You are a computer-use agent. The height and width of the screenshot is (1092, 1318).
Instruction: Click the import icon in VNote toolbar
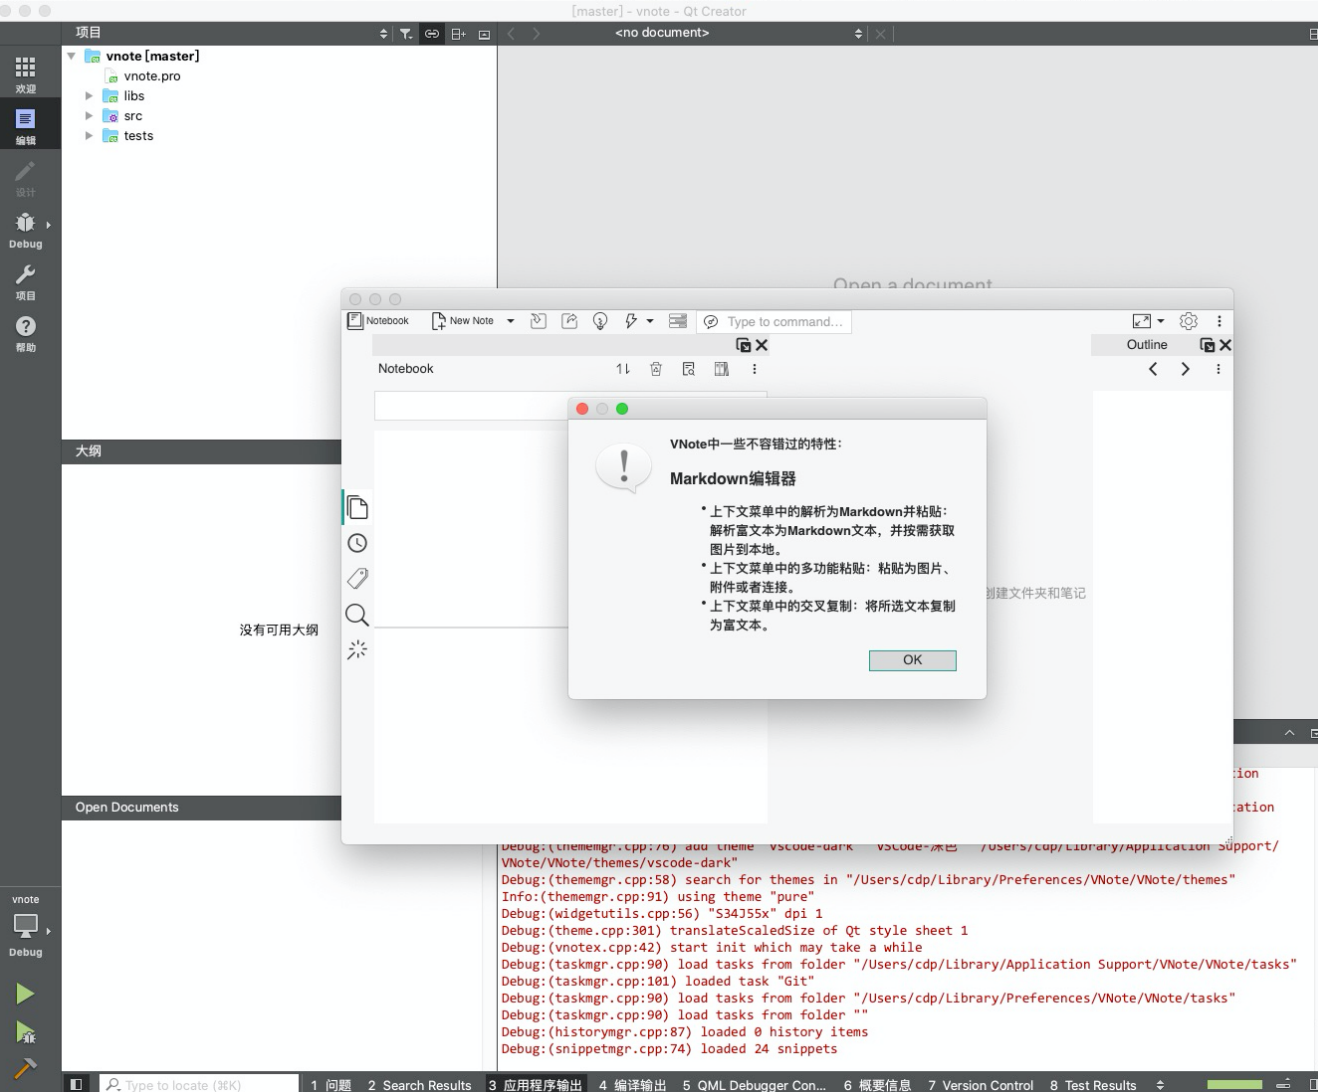pos(538,321)
